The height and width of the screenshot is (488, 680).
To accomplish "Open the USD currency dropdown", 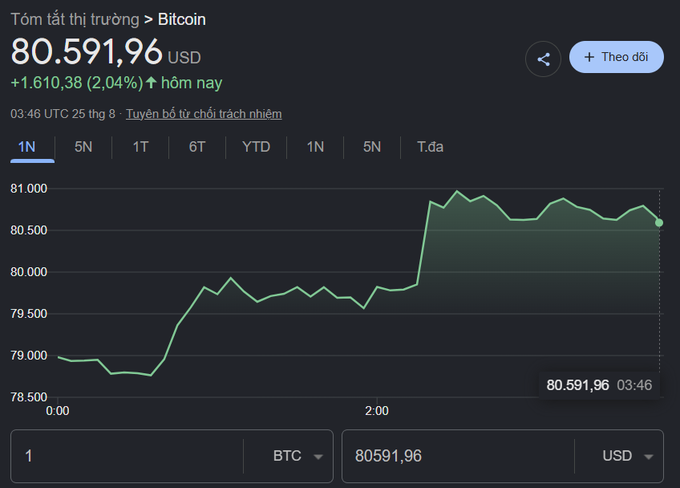I will point(627,456).
